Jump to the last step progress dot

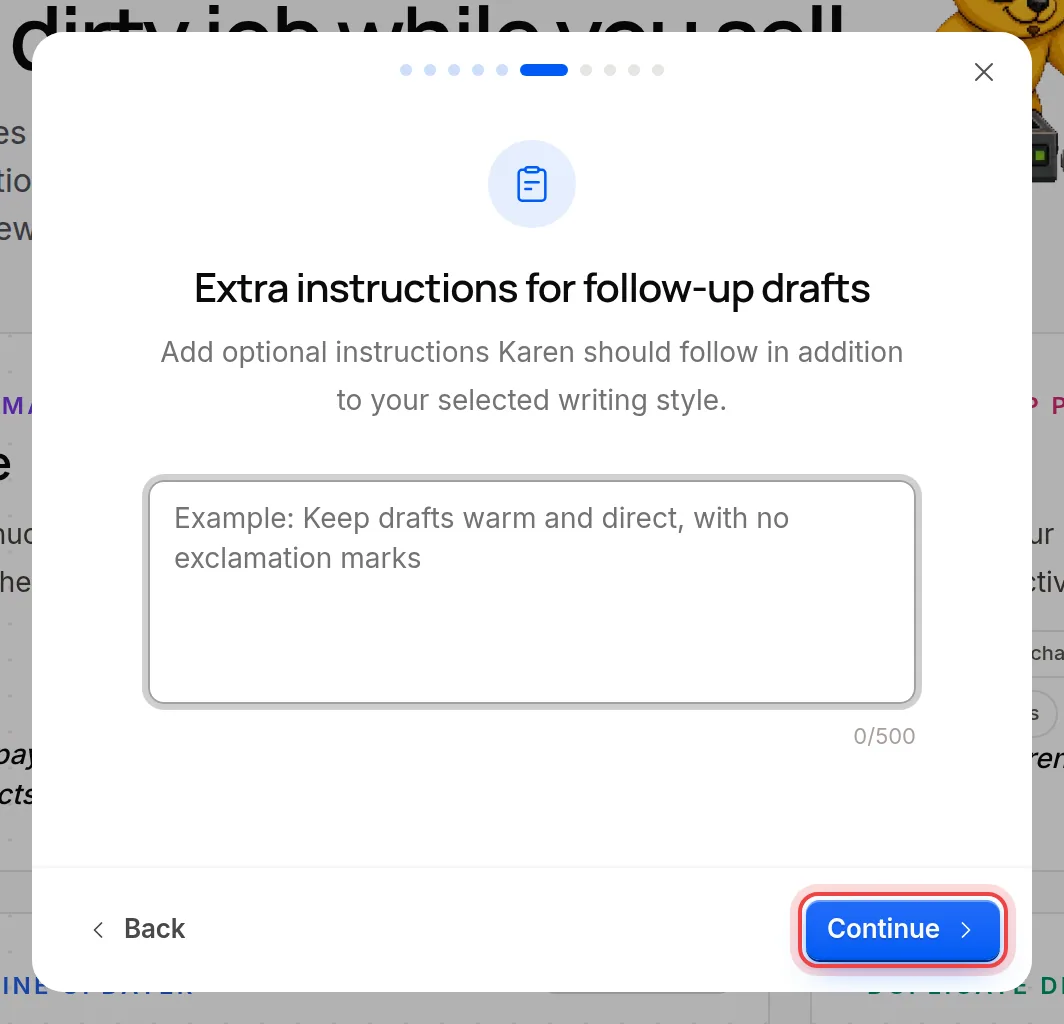coord(658,70)
